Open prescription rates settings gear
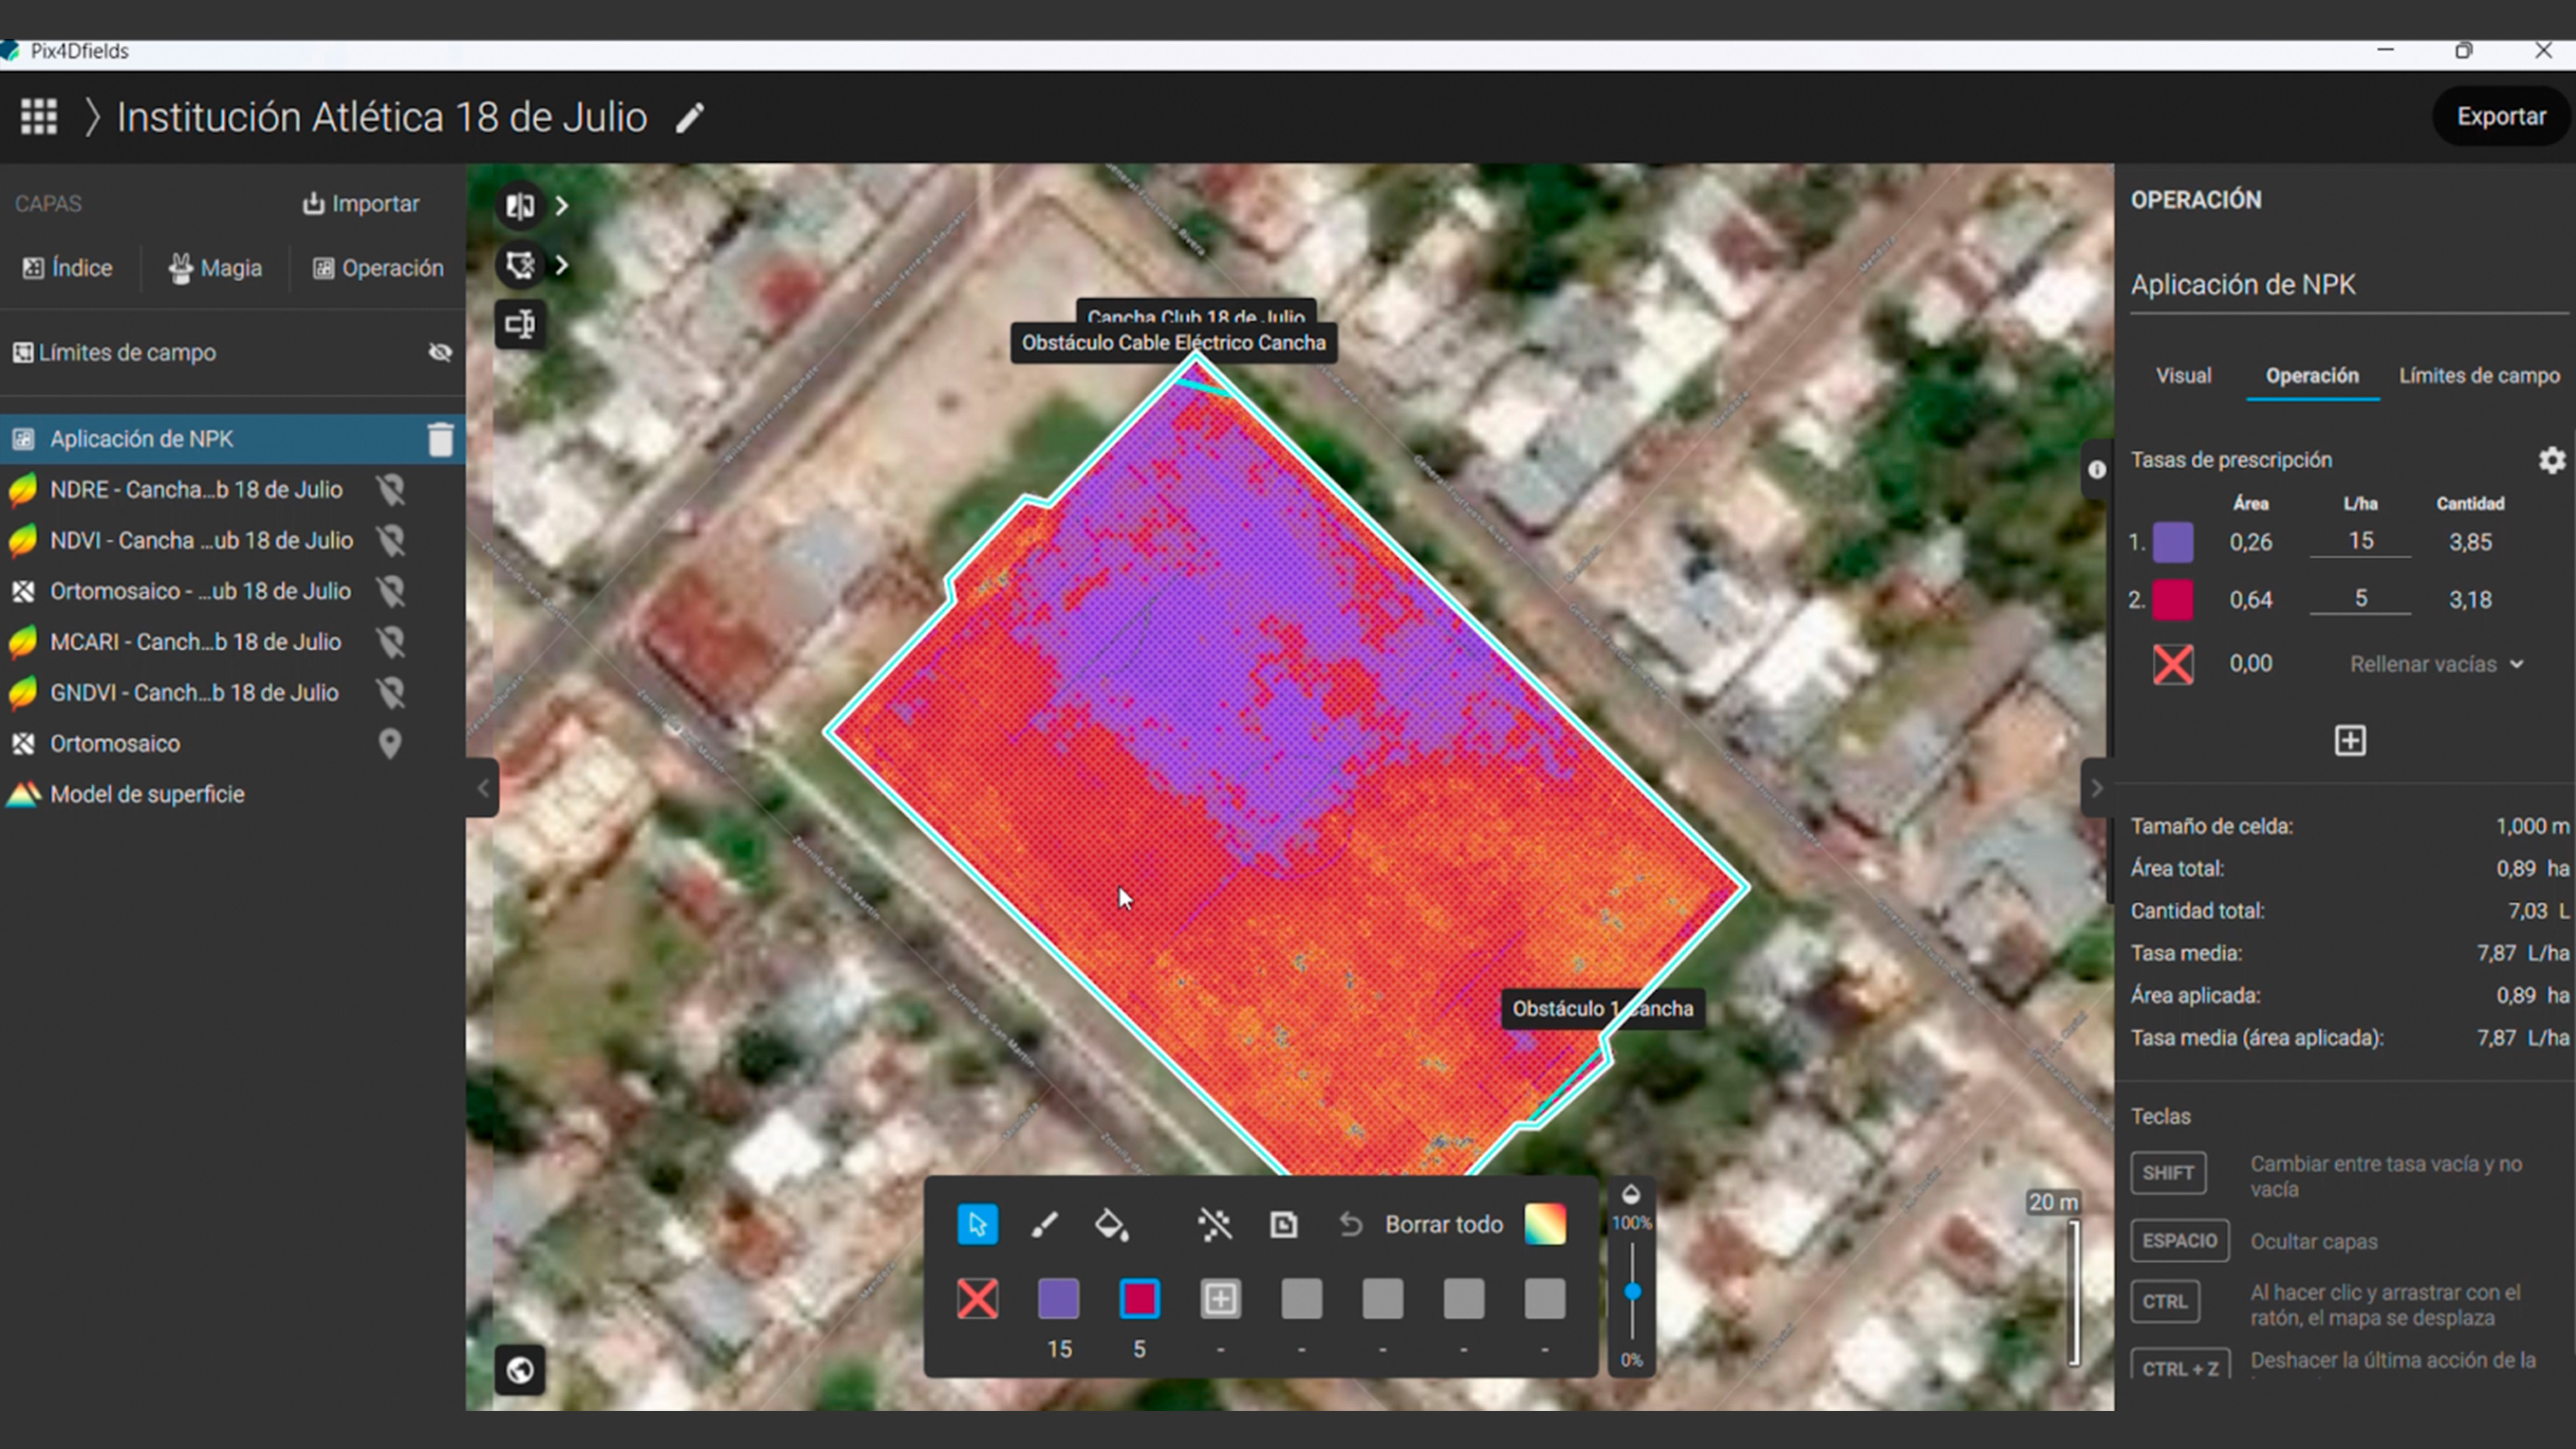The width and height of the screenshot is (2576, 1449). [2551, 460]
